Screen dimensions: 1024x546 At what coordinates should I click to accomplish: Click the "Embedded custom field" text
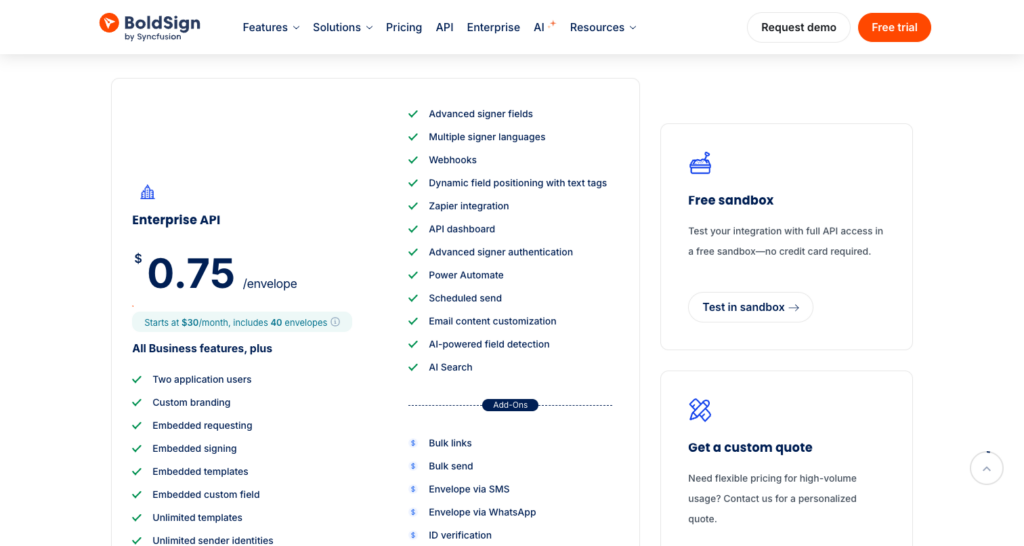206,494
